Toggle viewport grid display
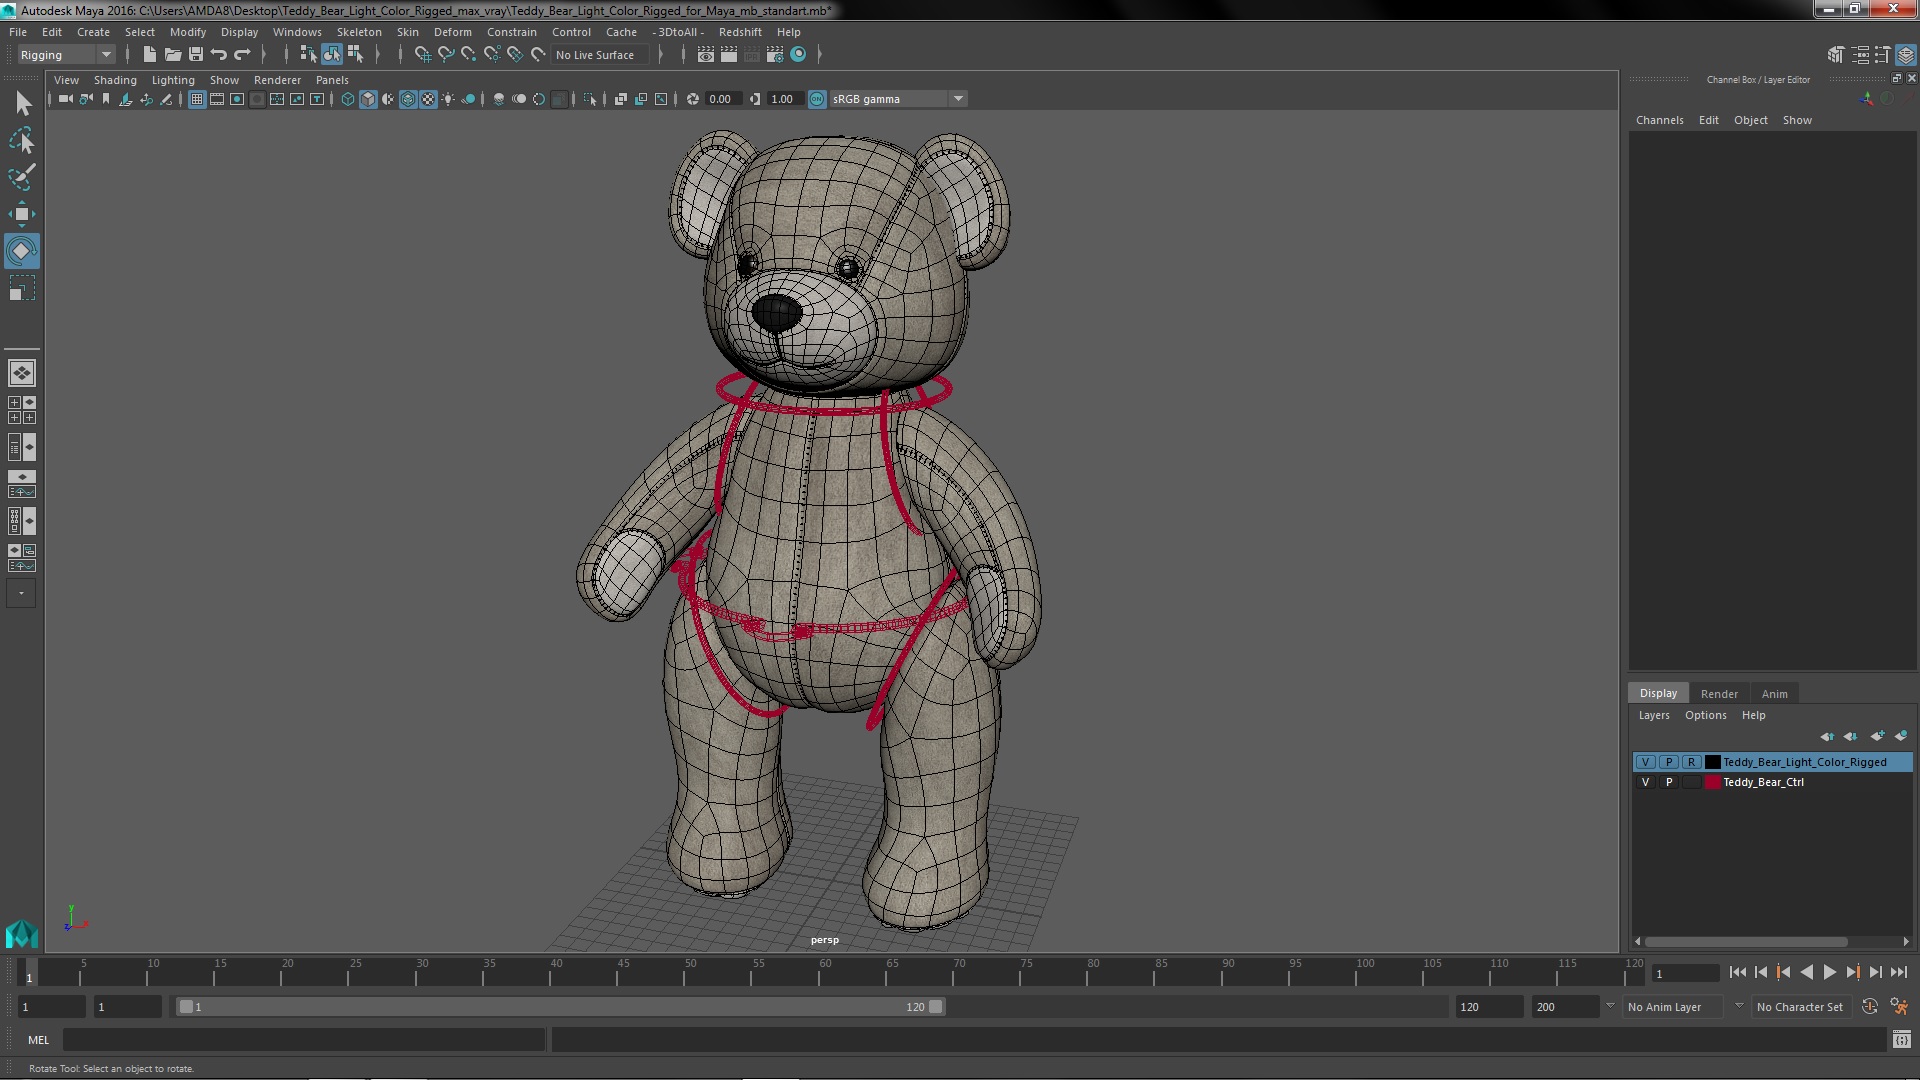The image size is (1920, 1080). tap(197, 99)
